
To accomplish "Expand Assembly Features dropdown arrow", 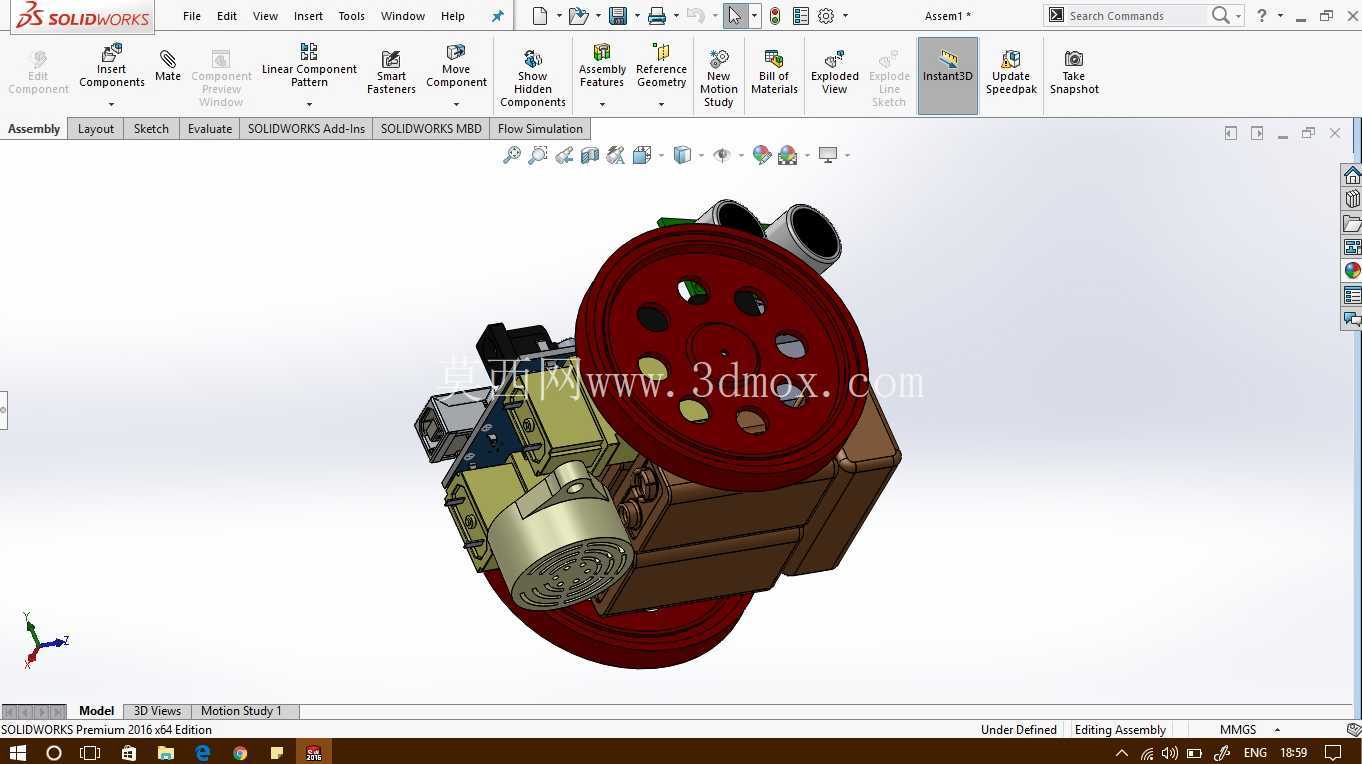I will pos(602,104).
